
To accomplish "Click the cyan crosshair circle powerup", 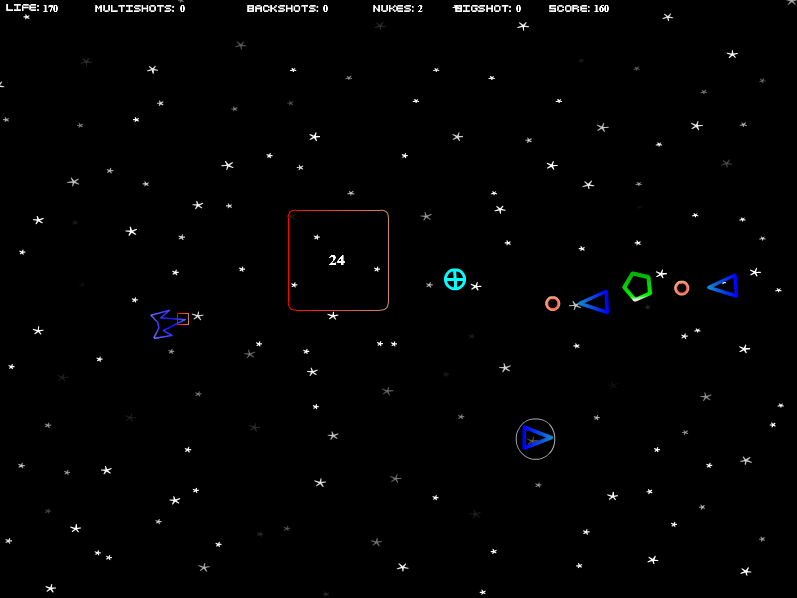I will [455, 279].
